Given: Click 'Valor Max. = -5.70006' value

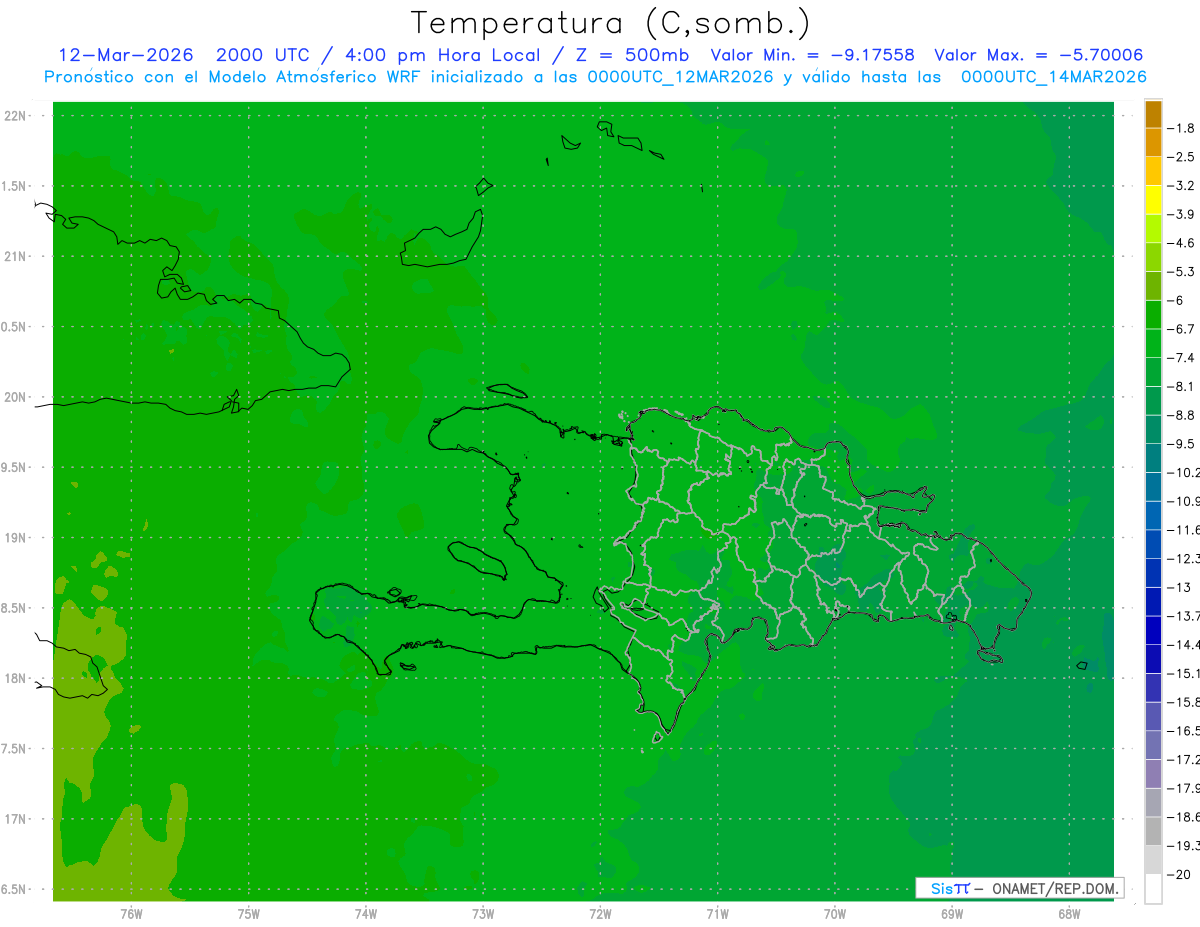Looking at the screenshot, I should 1039,55.
